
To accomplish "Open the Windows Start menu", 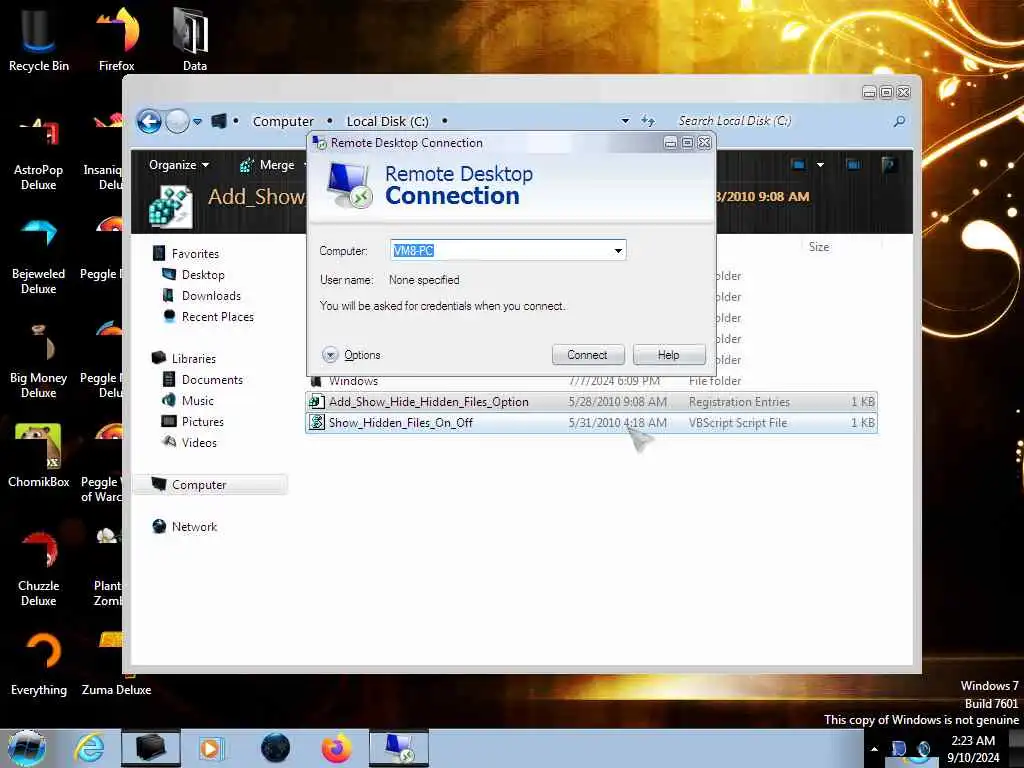I will tap(27, 748).
